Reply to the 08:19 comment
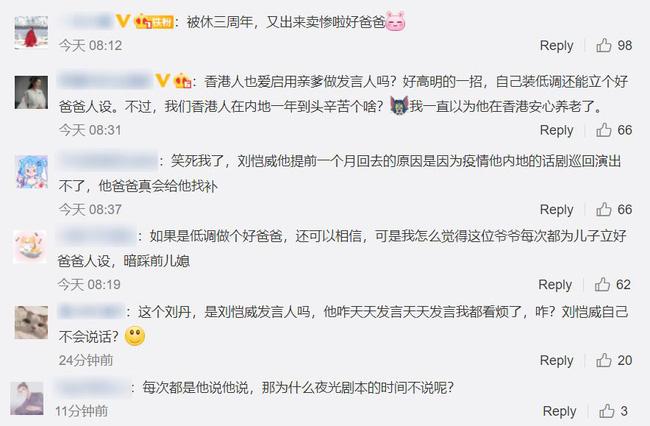Image resolution: width=650 pixels, height=426 pixels. pyautogui.click(x=555, y=285)
